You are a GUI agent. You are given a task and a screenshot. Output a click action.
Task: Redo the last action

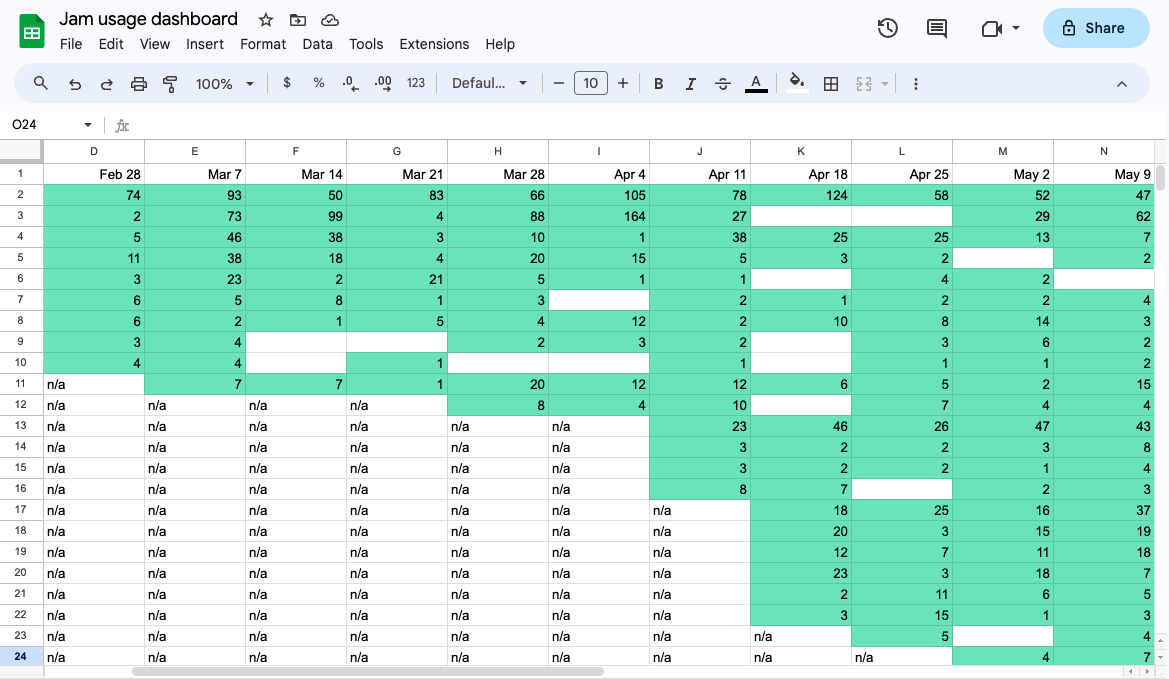coord(107,83)
